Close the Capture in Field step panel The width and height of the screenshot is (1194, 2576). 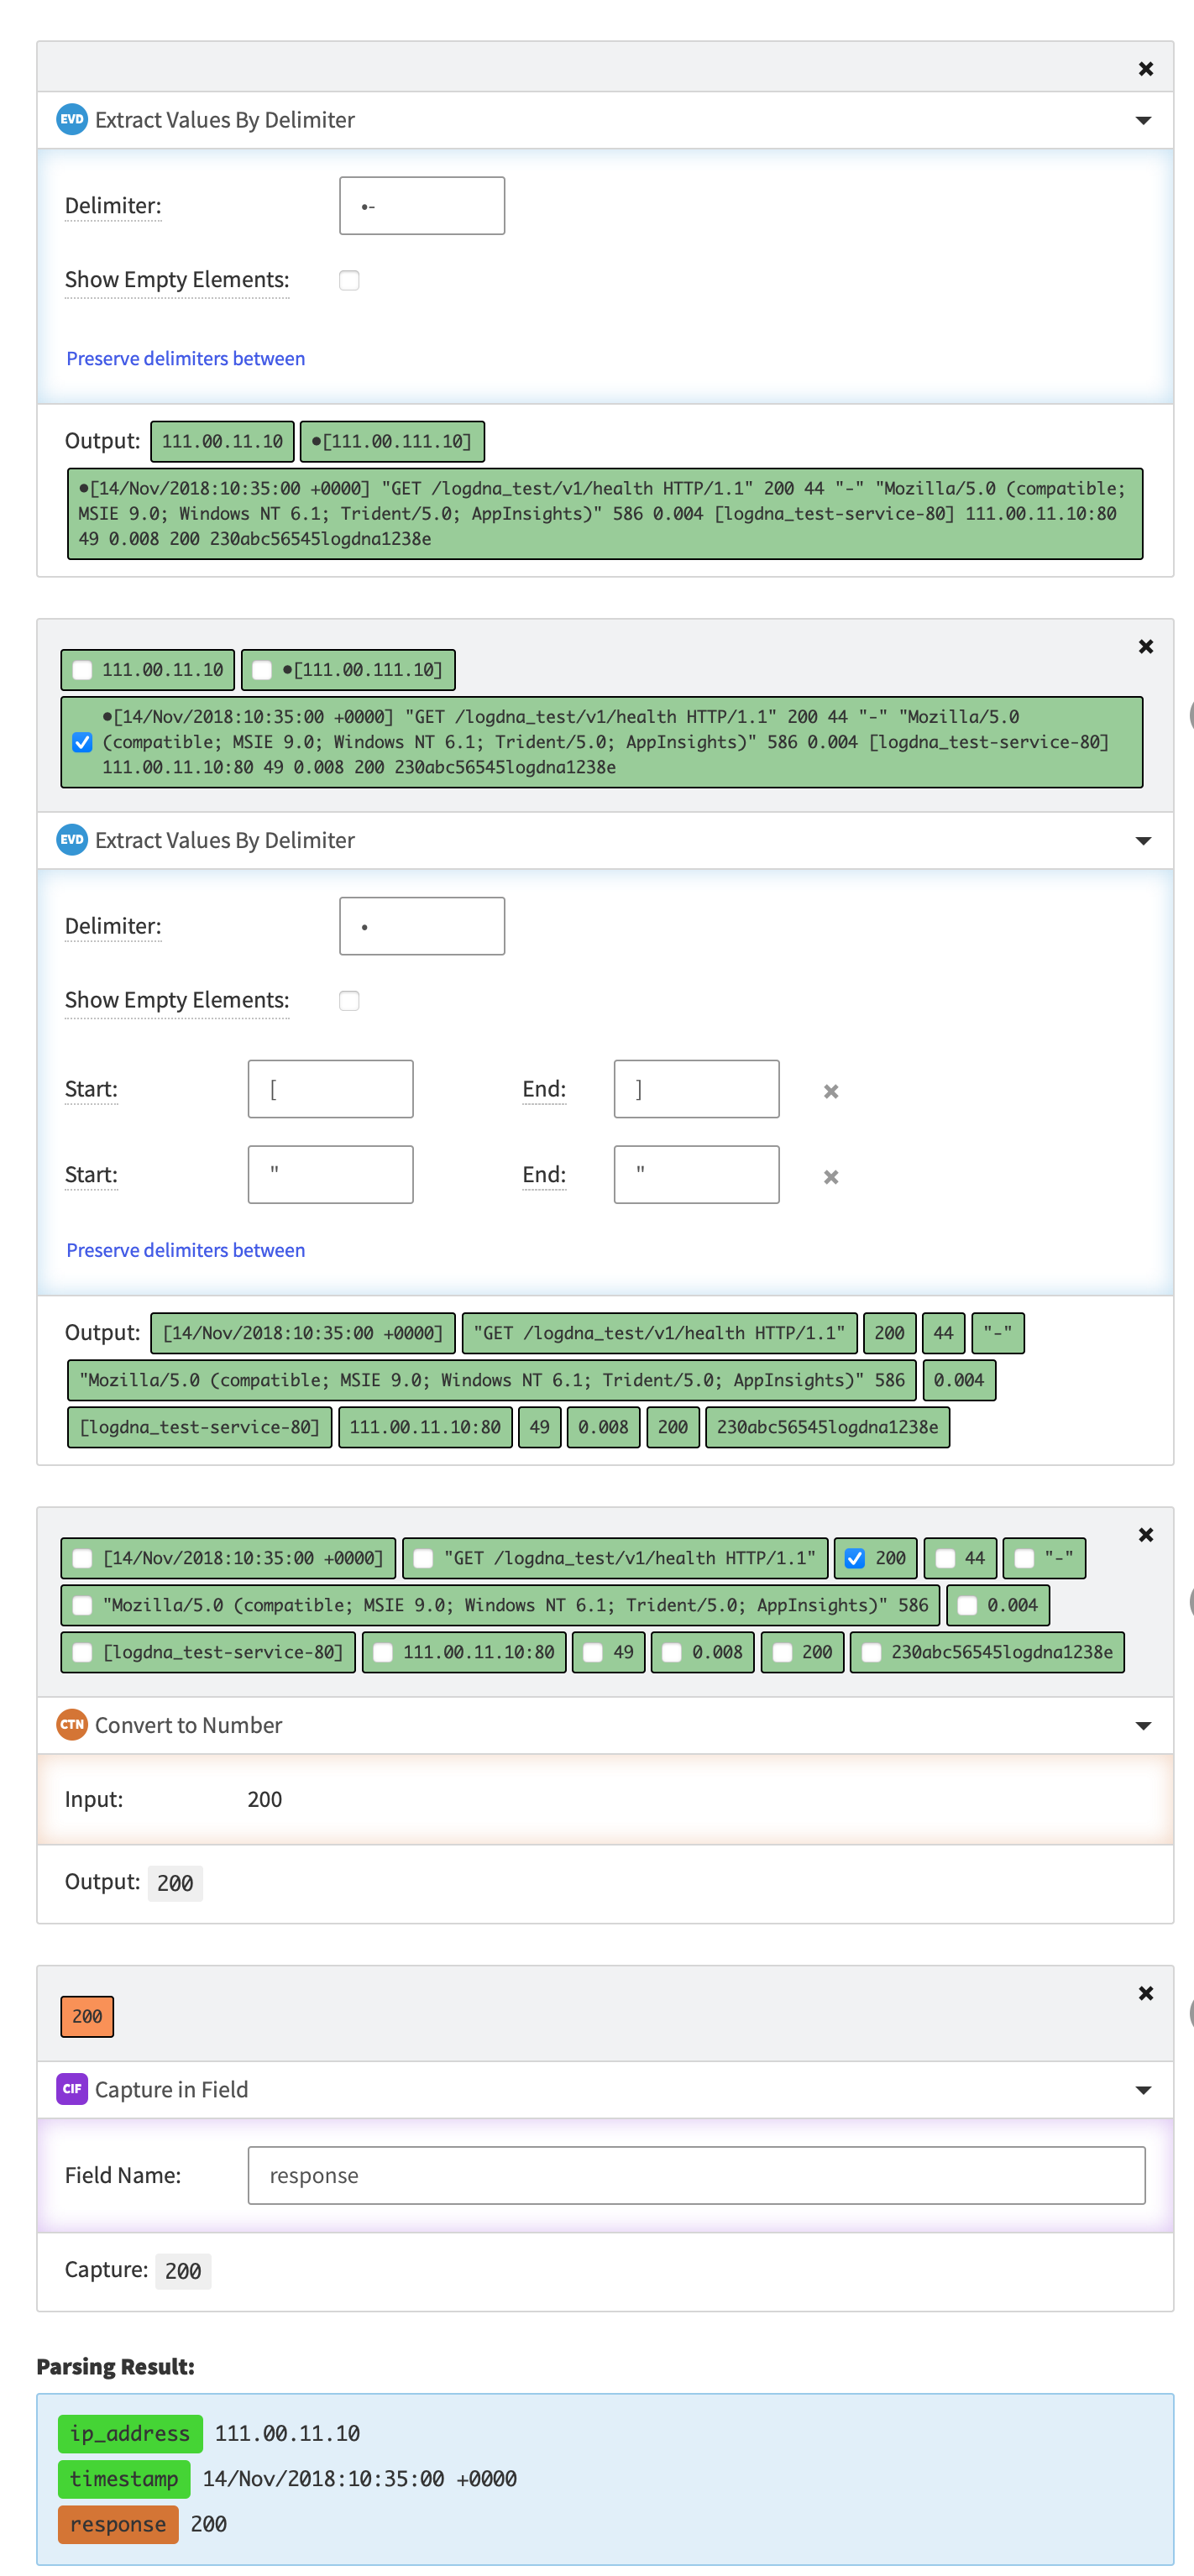pos(1146,1993)
